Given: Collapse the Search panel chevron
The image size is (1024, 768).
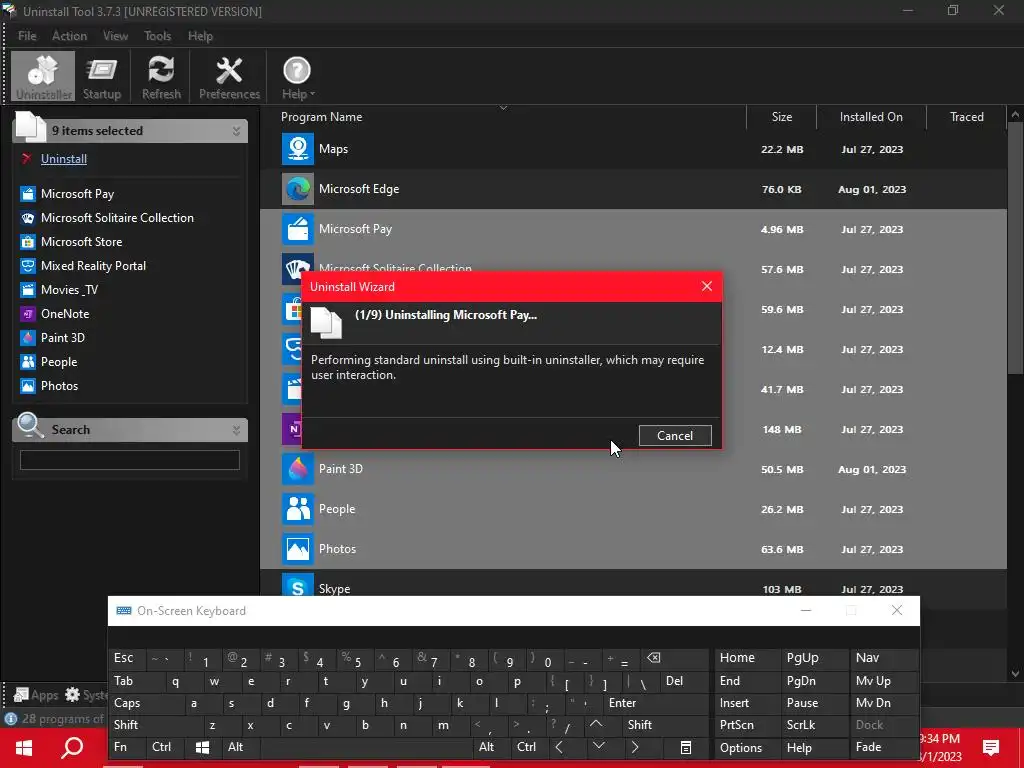Looking at the screenshot, I should point(236,430).
